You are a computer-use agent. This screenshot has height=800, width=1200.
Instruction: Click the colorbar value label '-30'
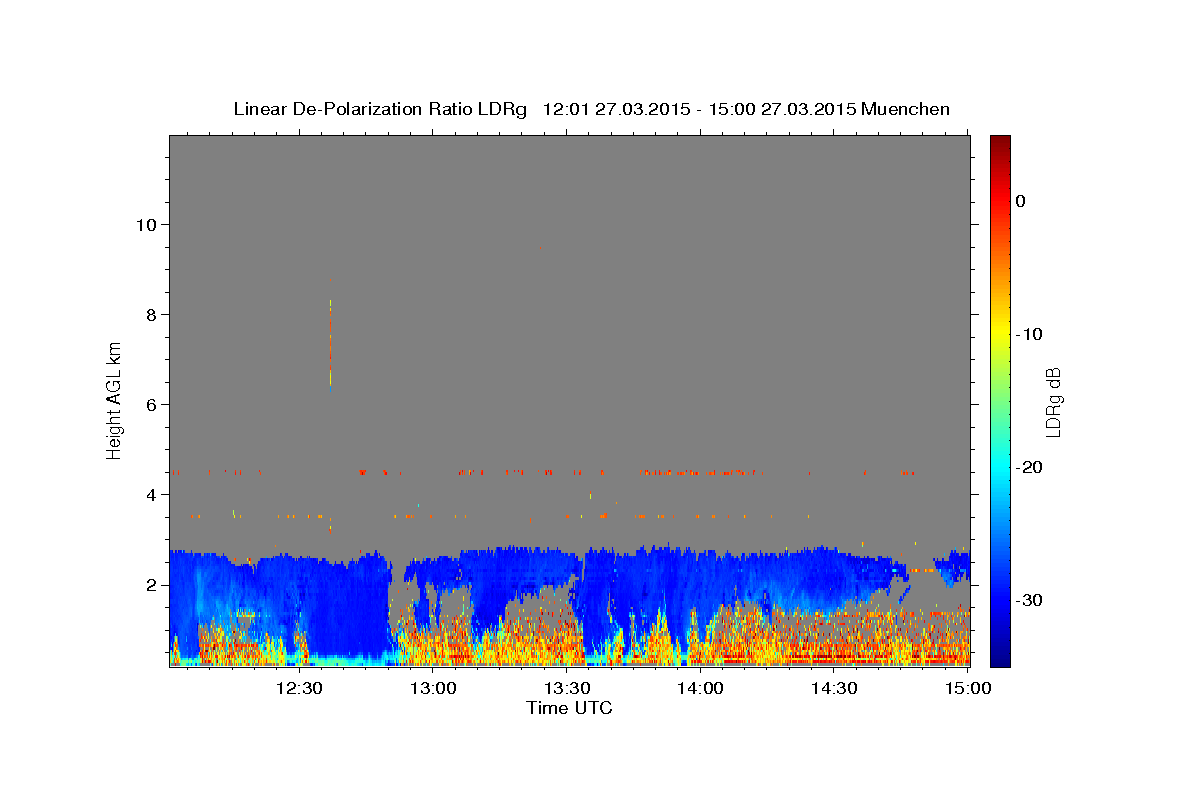point(1029,600)
